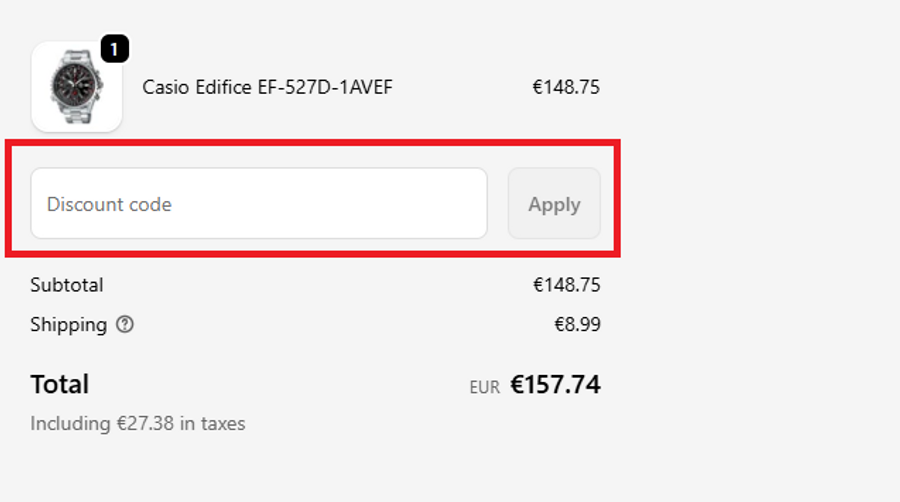Click the 'Discount code' placeholder text
This screenshot has width=900, height=502.
pos(109,204)
